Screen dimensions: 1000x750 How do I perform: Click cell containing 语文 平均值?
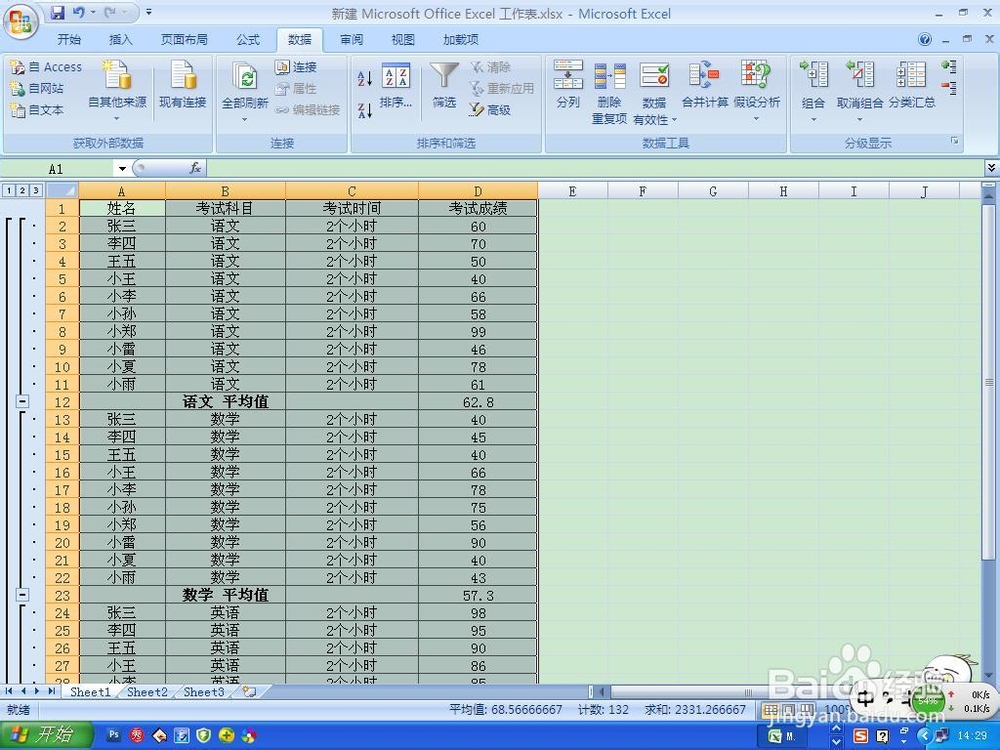[225, 402]
